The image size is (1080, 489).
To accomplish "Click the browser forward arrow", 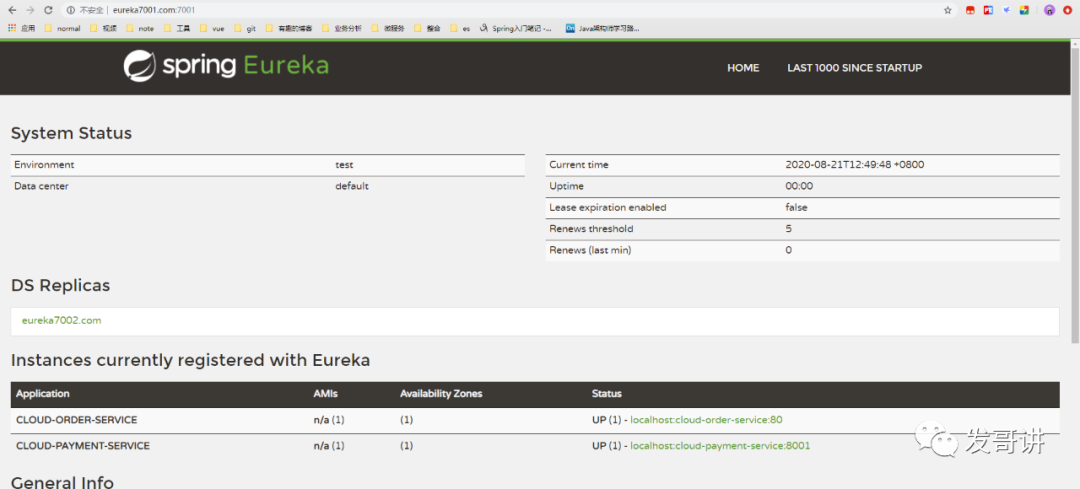I will point(30,10).
